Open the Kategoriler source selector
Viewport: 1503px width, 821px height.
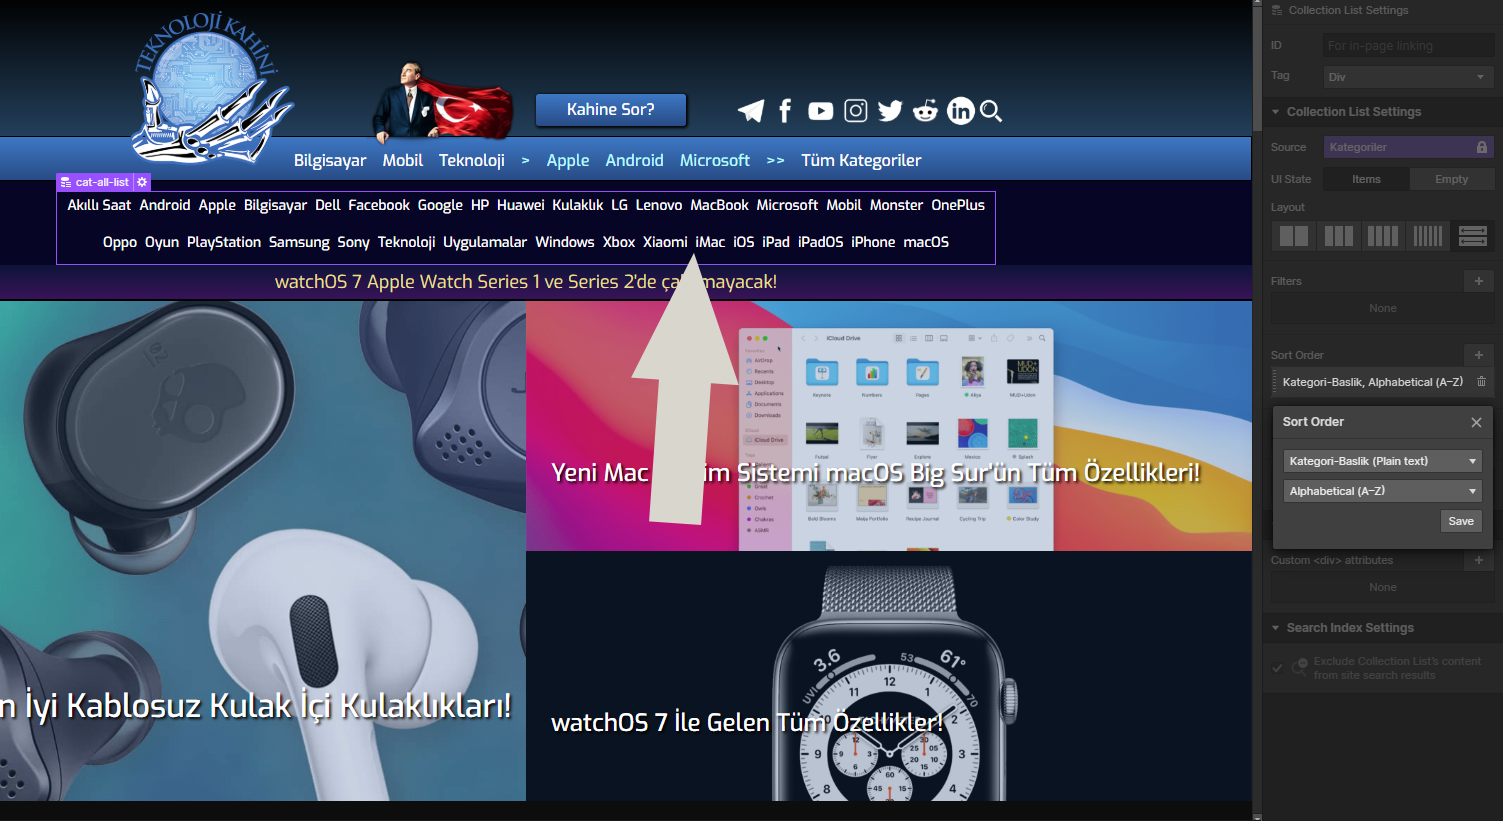coord(1408,147)
